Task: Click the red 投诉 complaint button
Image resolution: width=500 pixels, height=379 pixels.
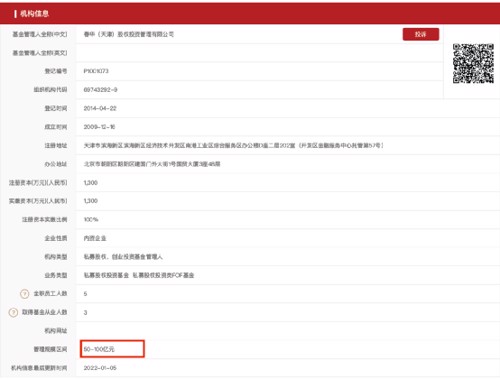Action: pos(421,34)
